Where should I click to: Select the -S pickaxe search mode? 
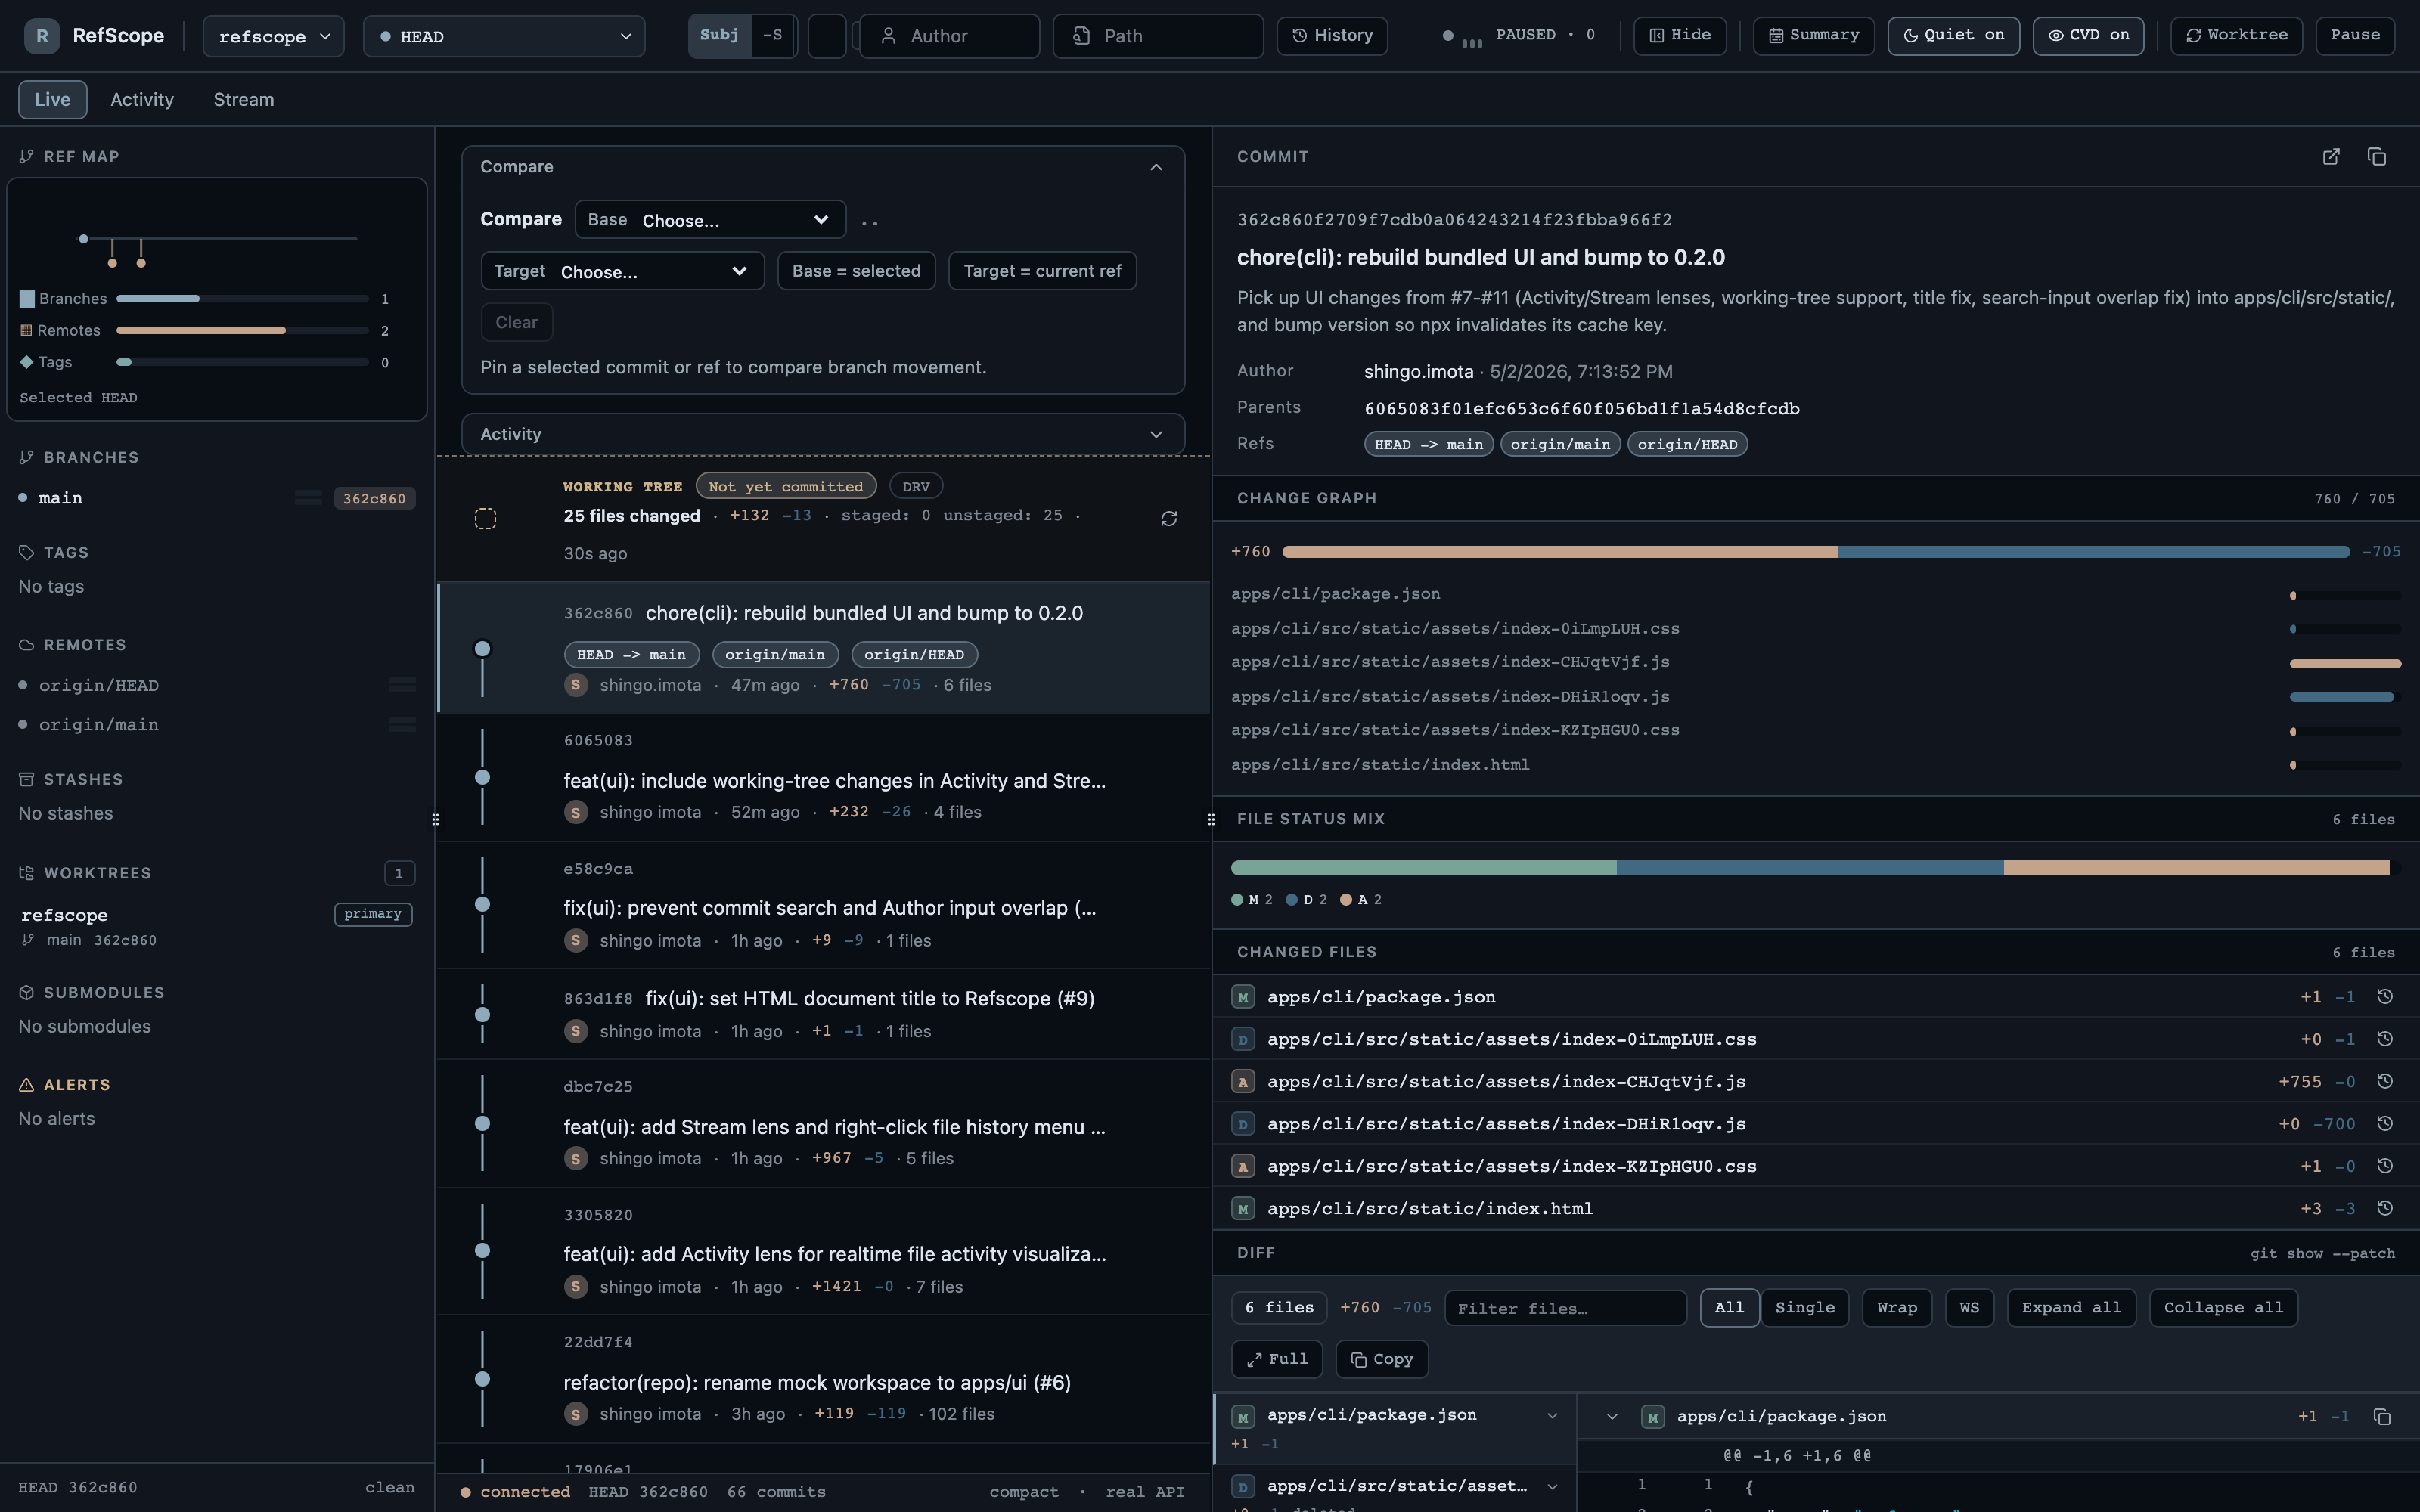coord(772,35)
